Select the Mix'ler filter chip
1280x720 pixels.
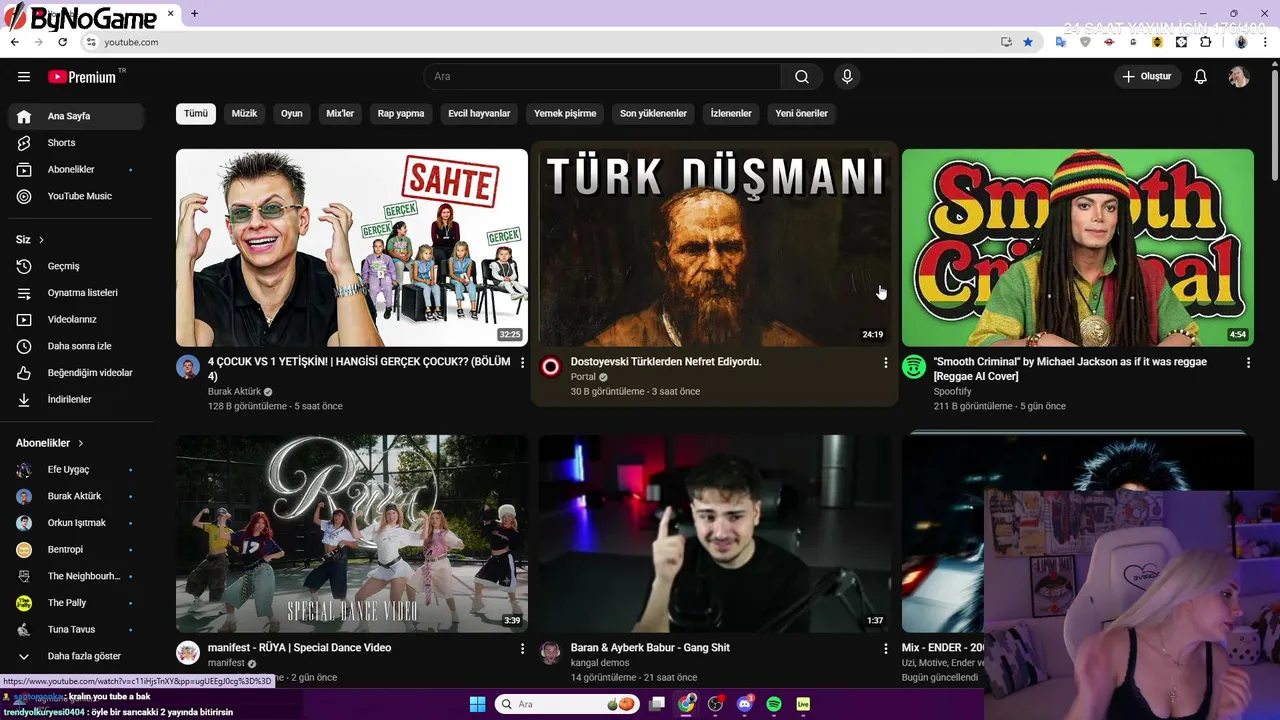point(340,113)
